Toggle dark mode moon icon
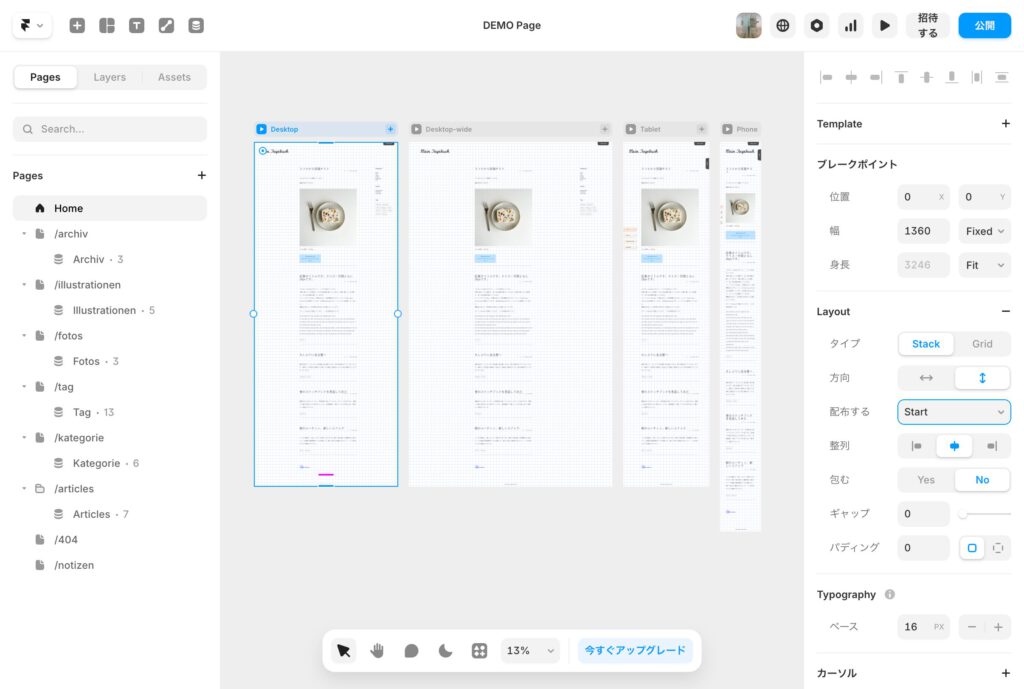The width and height of the screenshot is (1024, 689). (x=445, y=650)
